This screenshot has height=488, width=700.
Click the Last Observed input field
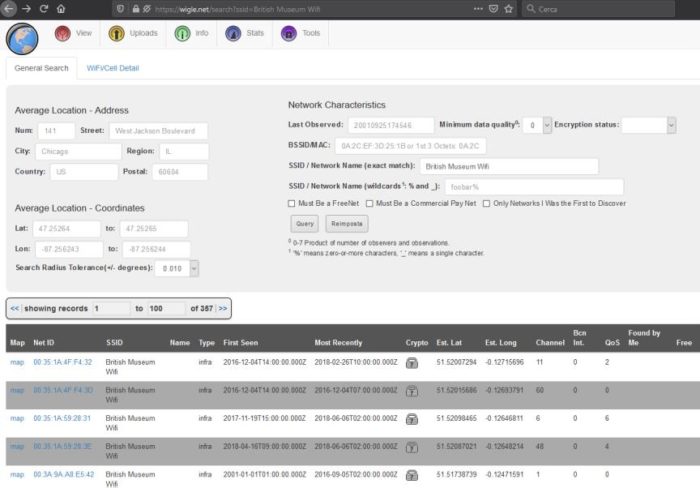point(391,125)
